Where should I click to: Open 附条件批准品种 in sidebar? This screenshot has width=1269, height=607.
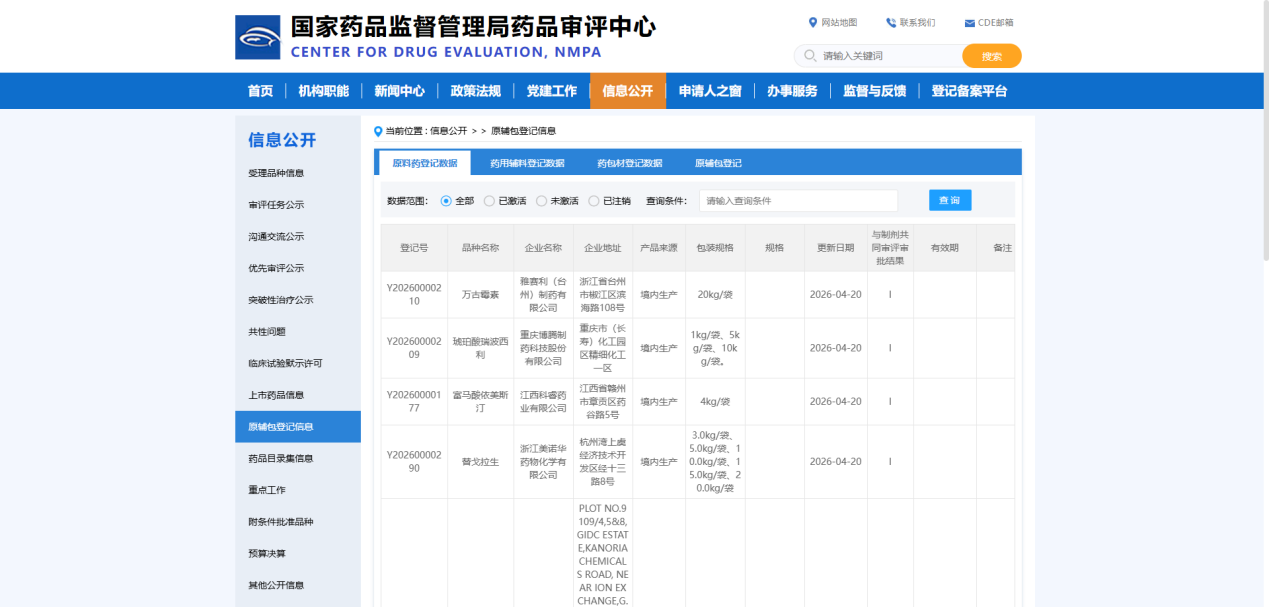(298, 522)
